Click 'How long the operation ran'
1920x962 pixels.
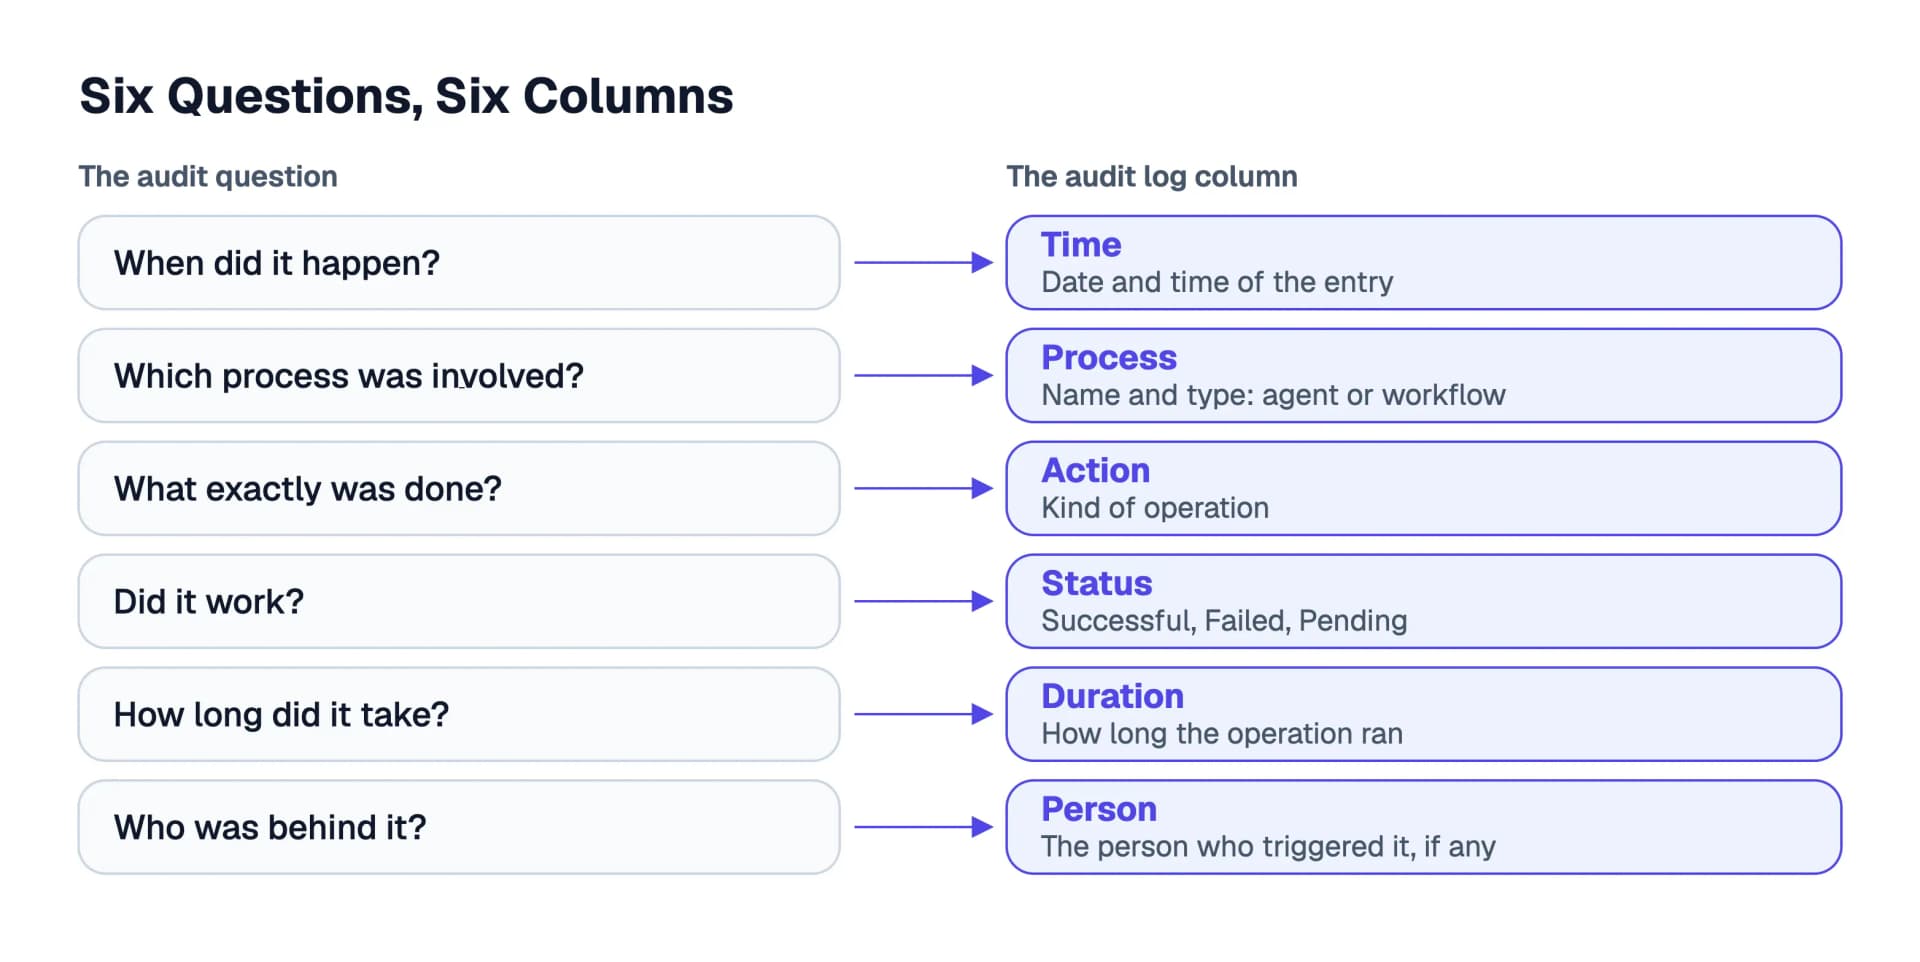[1222, 735]
